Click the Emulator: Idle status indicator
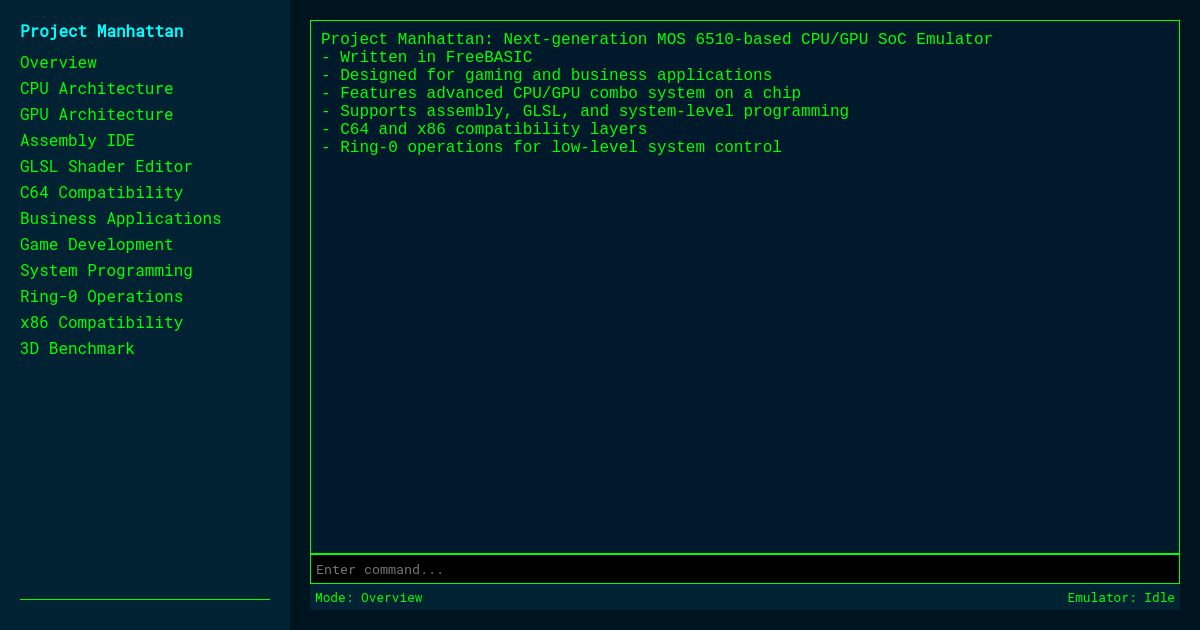 tap(1121, 597)
